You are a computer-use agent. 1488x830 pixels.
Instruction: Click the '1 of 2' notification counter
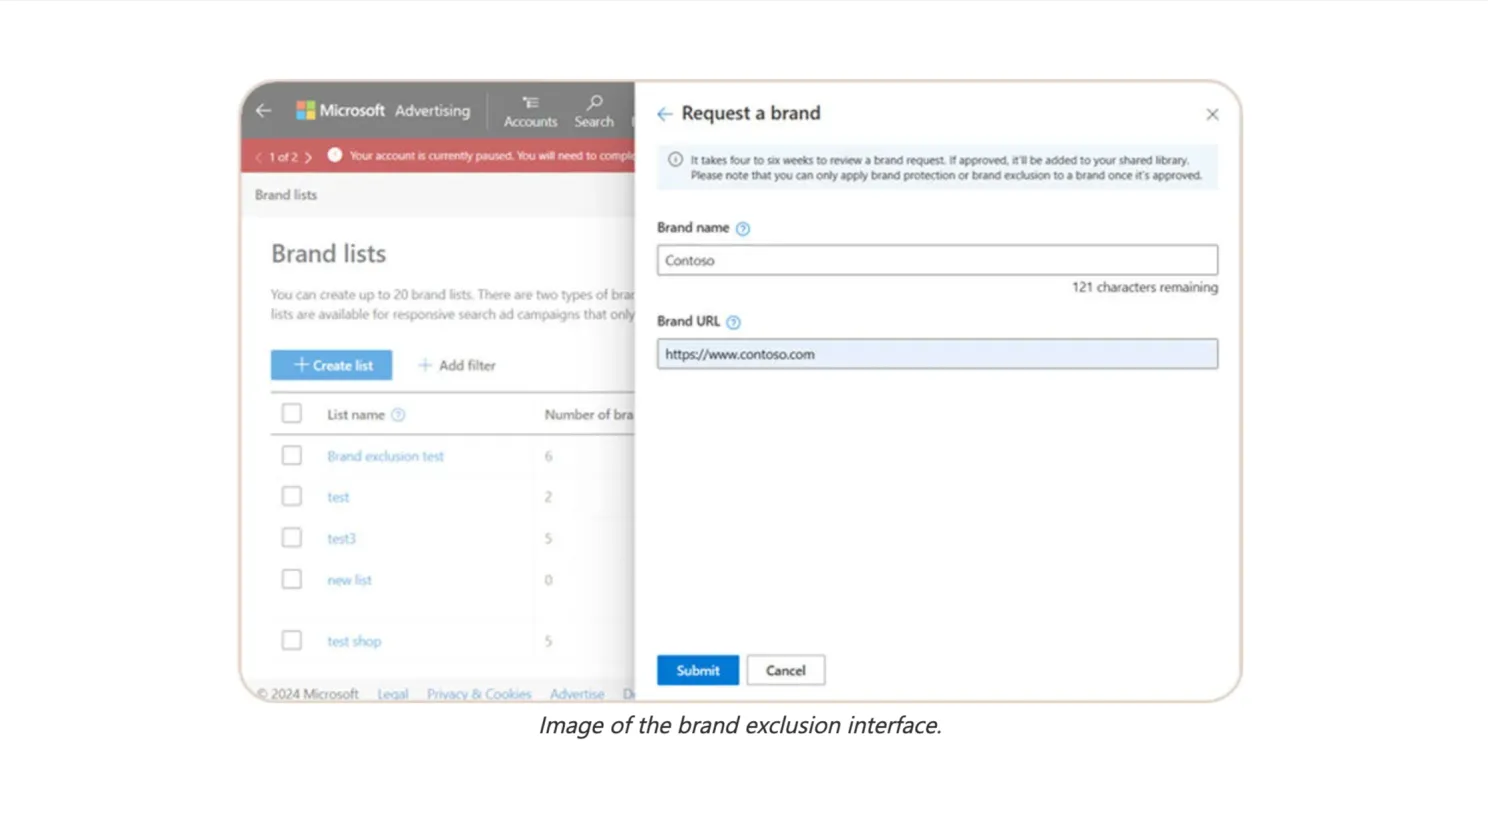tap(283, 157)
